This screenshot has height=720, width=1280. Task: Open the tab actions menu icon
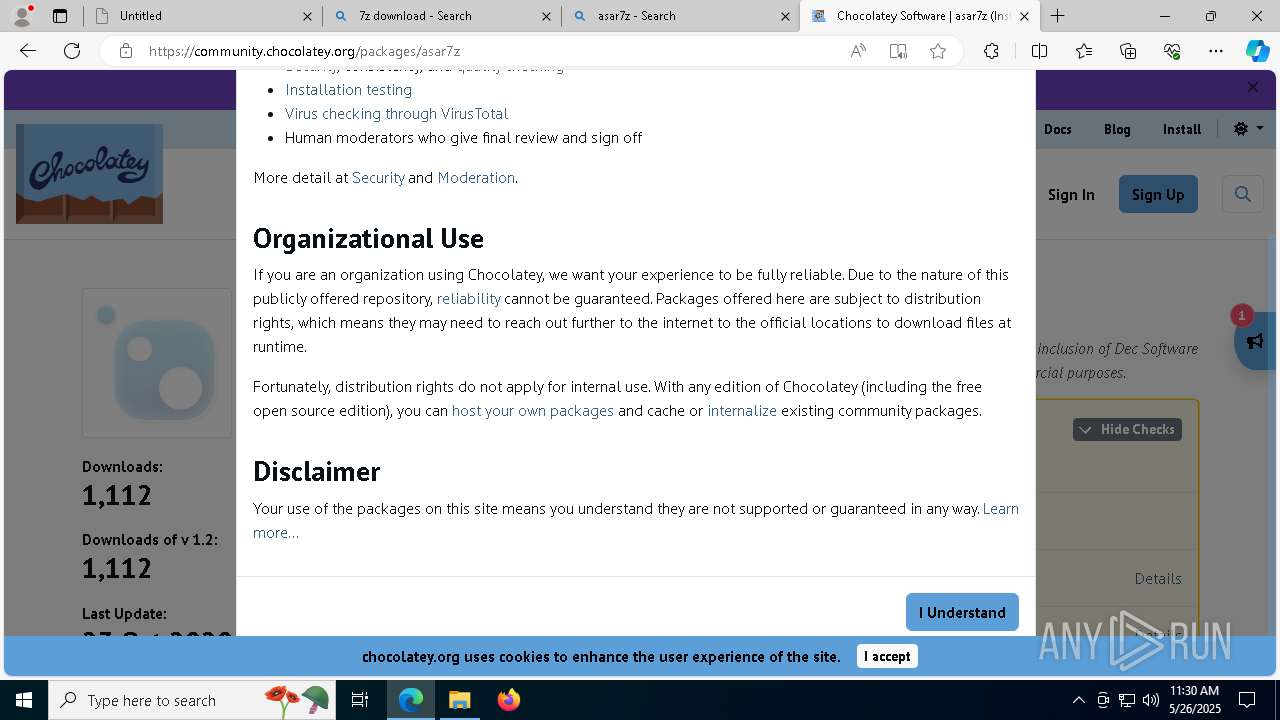click(x=60, y=16)
